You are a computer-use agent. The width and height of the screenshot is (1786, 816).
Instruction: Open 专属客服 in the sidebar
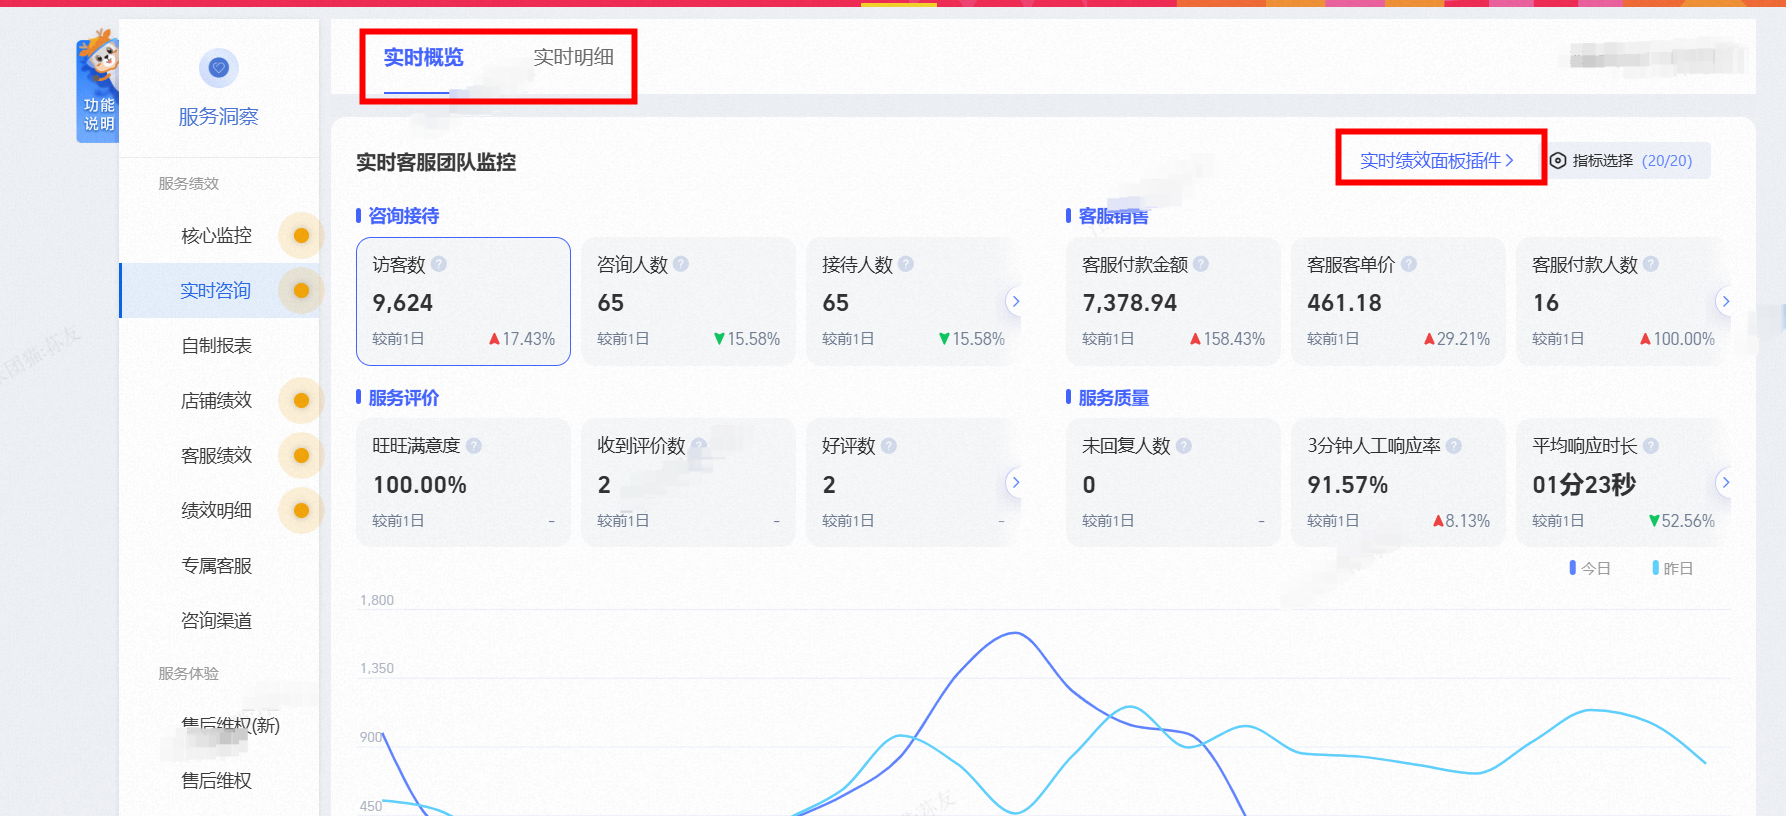[x=217, y=566]
